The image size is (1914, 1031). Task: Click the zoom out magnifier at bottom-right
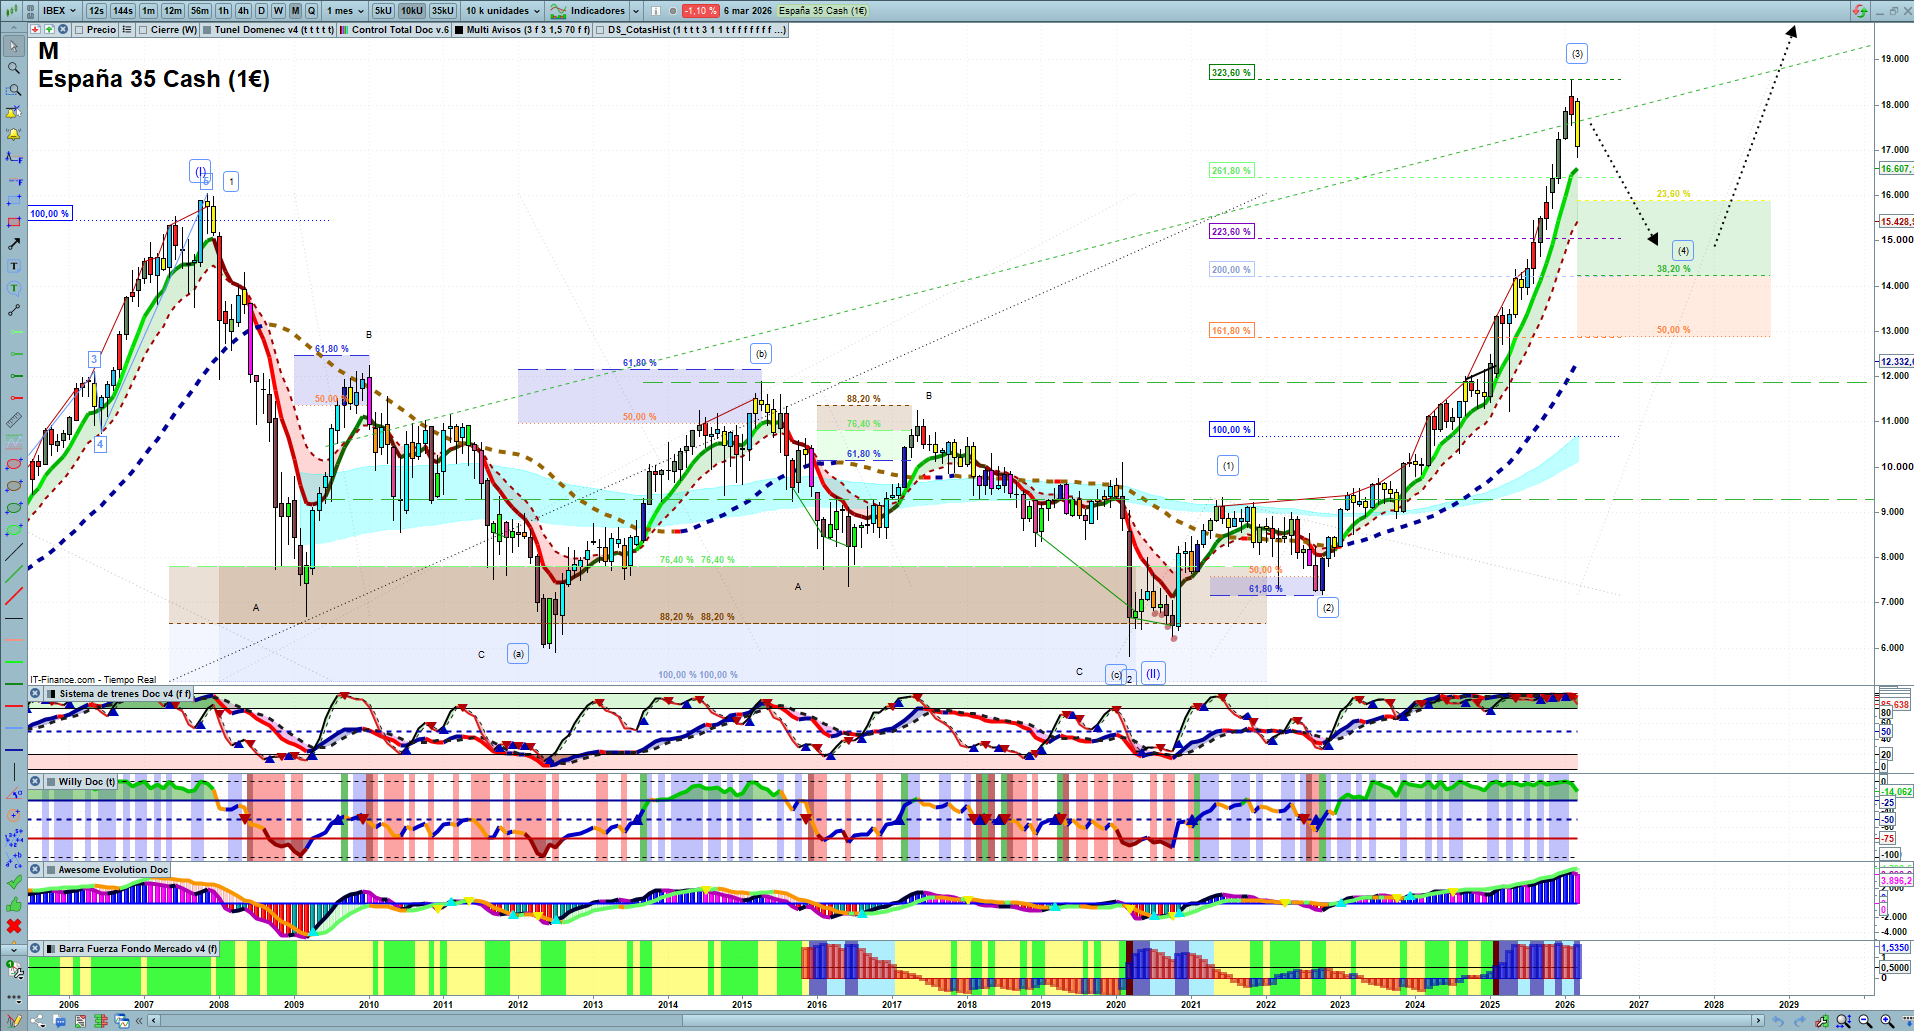point(1865,1021)
